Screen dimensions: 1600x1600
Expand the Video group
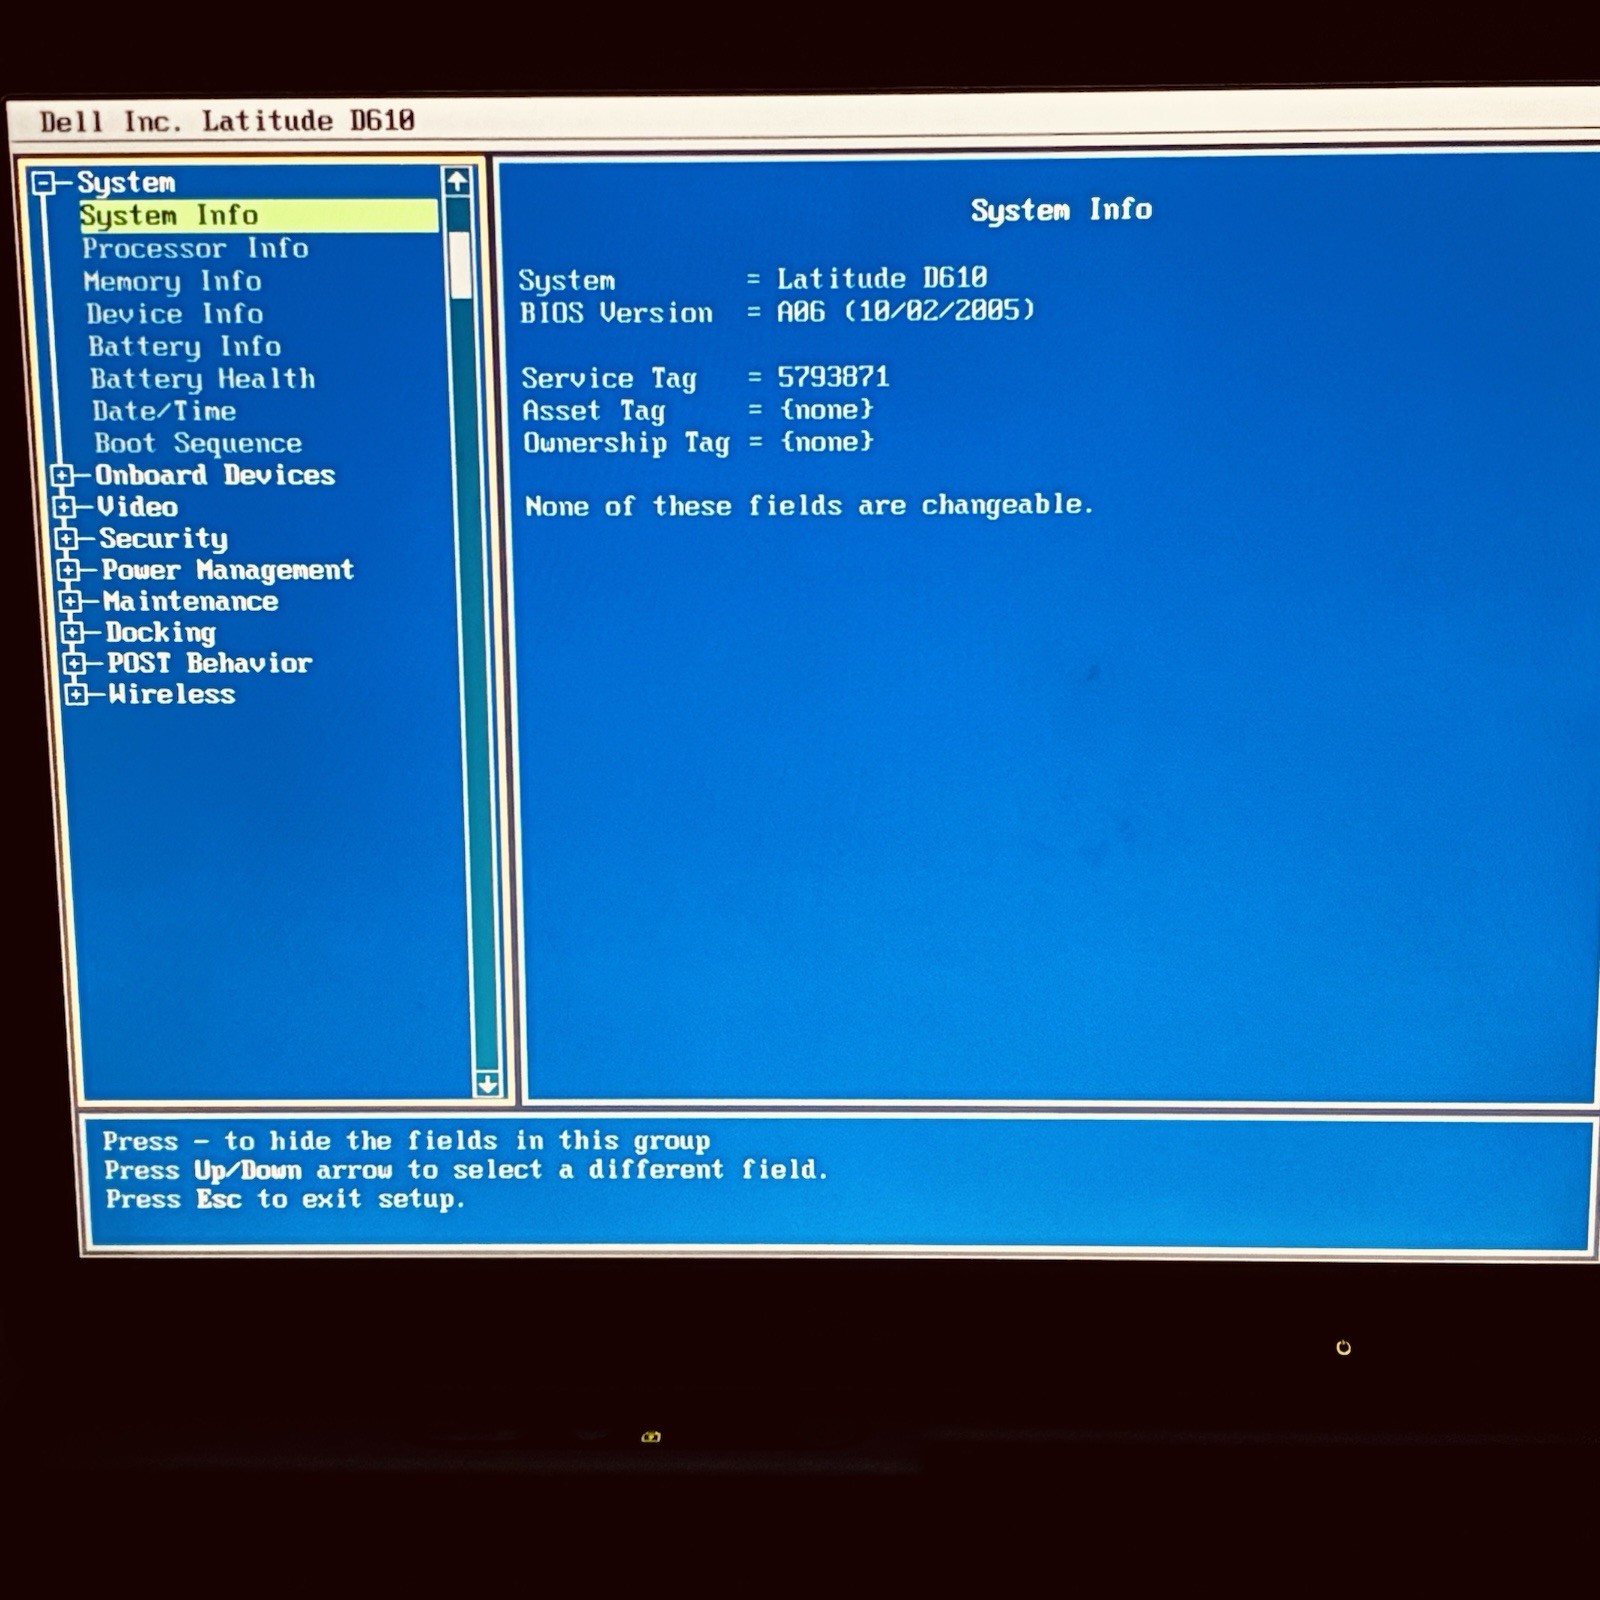[65, 507]
